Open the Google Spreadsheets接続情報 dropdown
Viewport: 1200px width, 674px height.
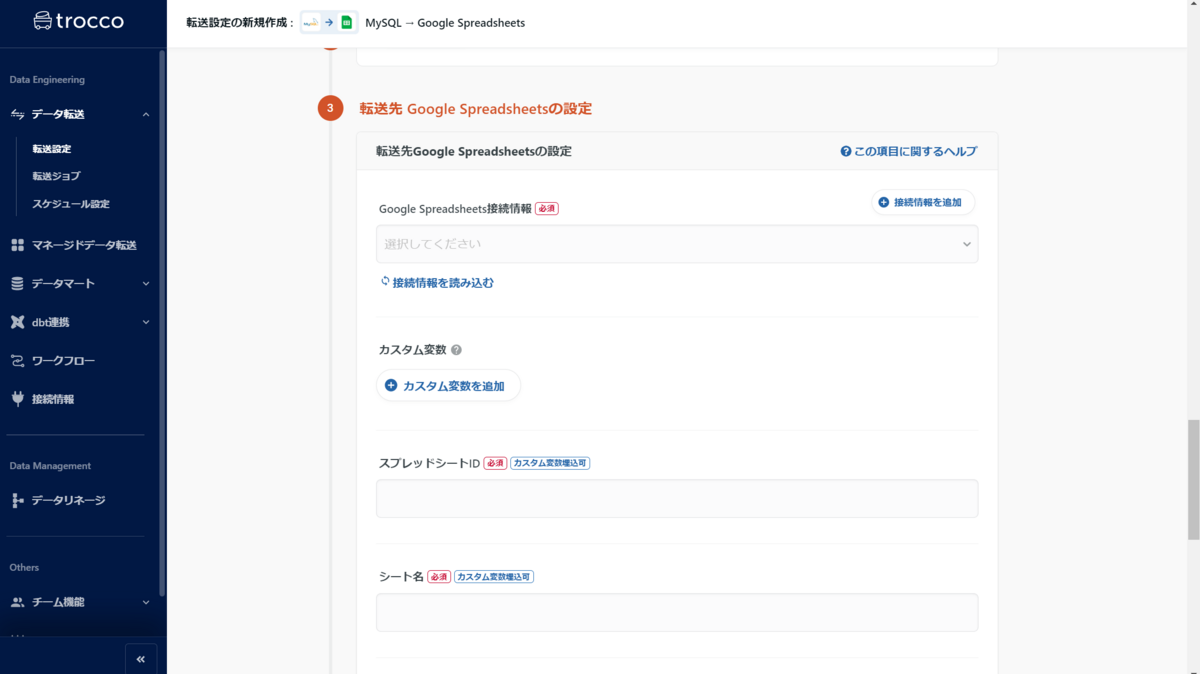point(677,244)
